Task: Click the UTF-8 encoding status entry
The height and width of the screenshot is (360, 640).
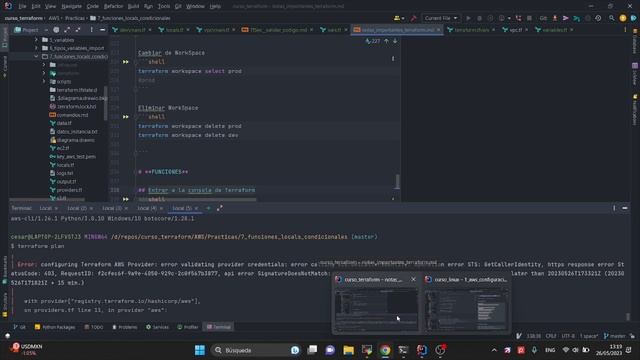Action: [x=568, y=336]
